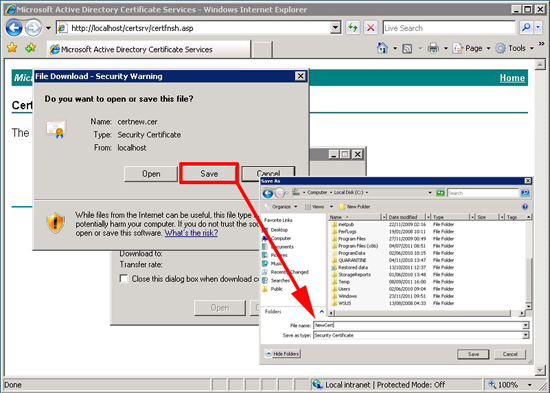This screenshot has height=393, width=550.
Task: Open Recent Pages dropdown next to Forward
Action: pyautogui.click(x=48, y=28)
